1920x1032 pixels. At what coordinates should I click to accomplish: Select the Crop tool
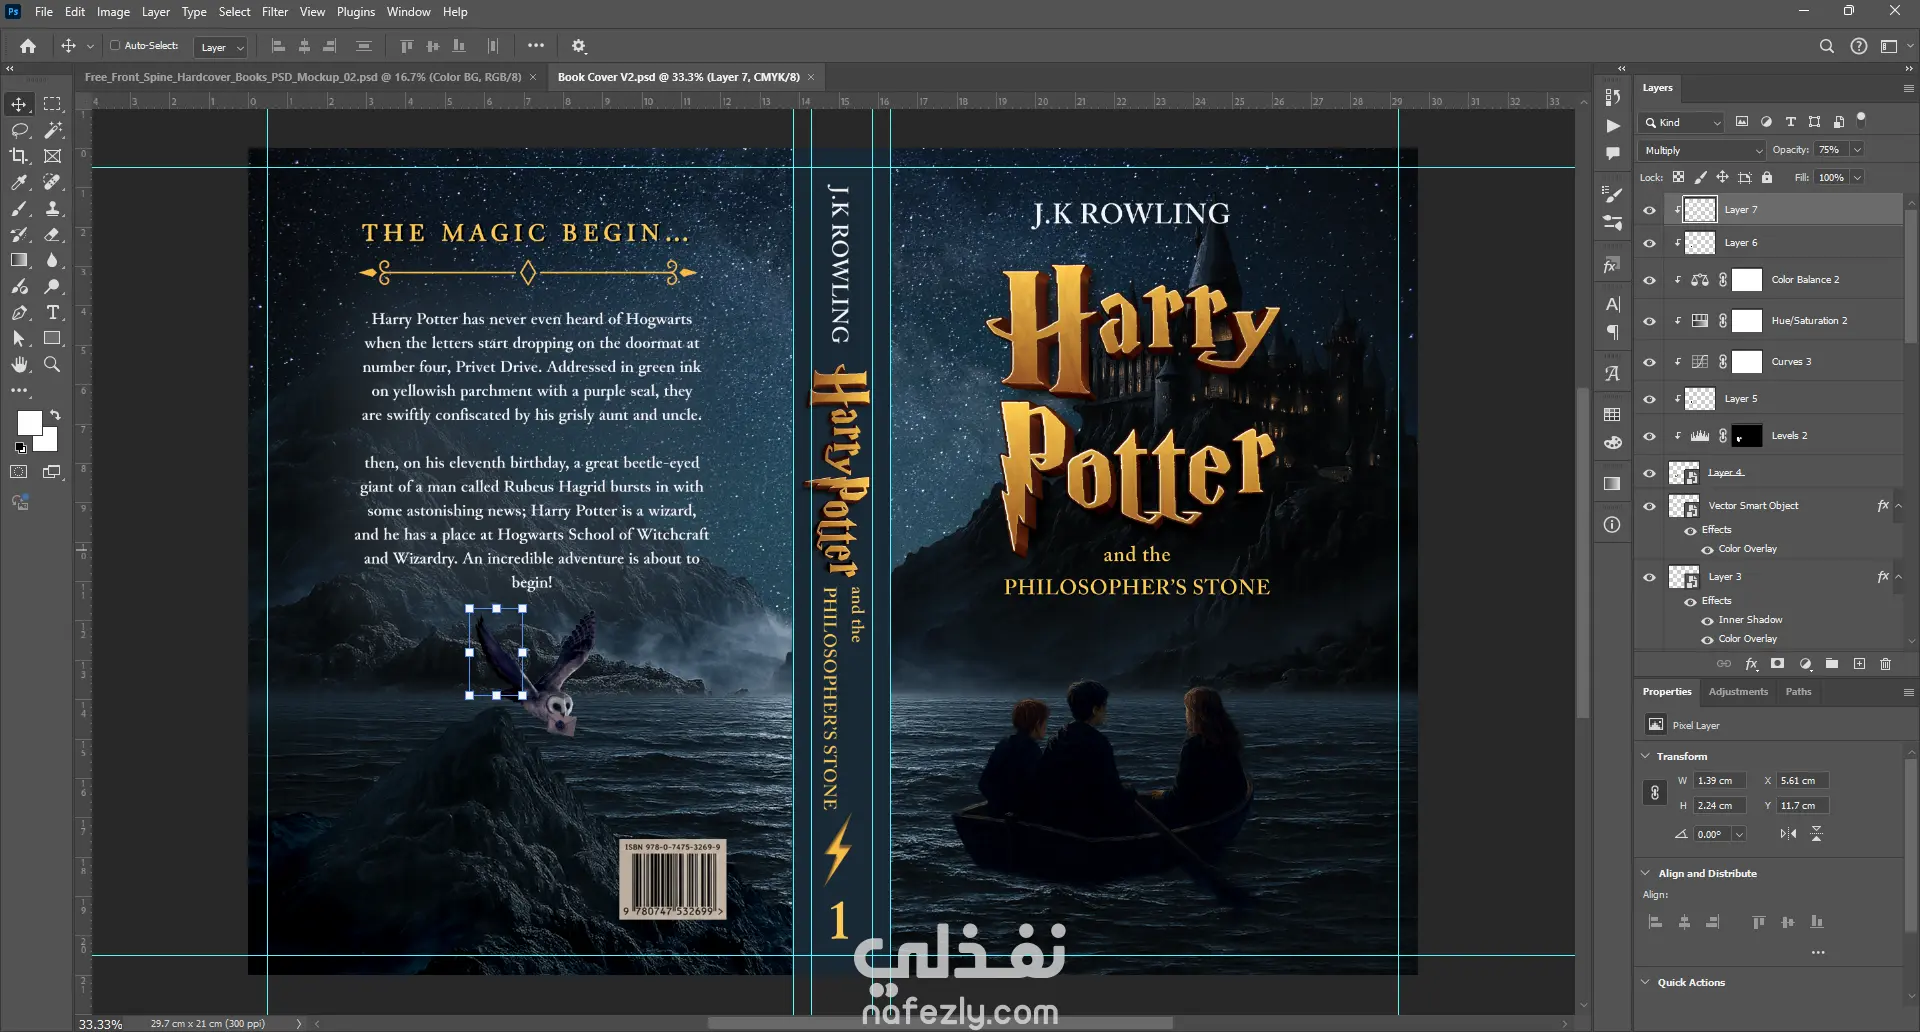19,156
